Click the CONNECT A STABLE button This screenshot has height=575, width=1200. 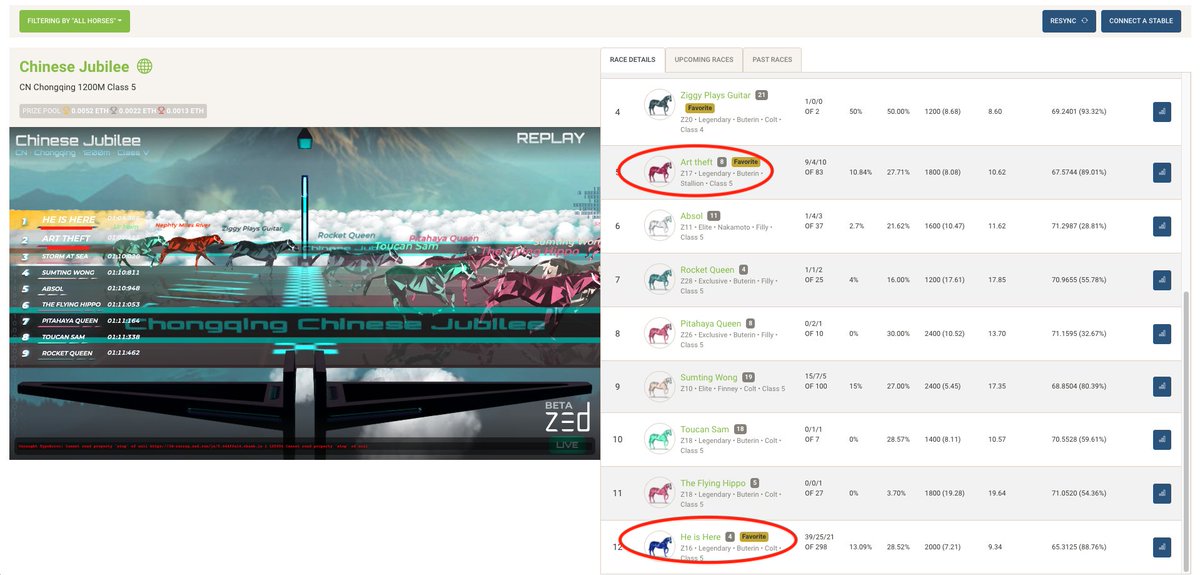click(x=1140, y=21)
